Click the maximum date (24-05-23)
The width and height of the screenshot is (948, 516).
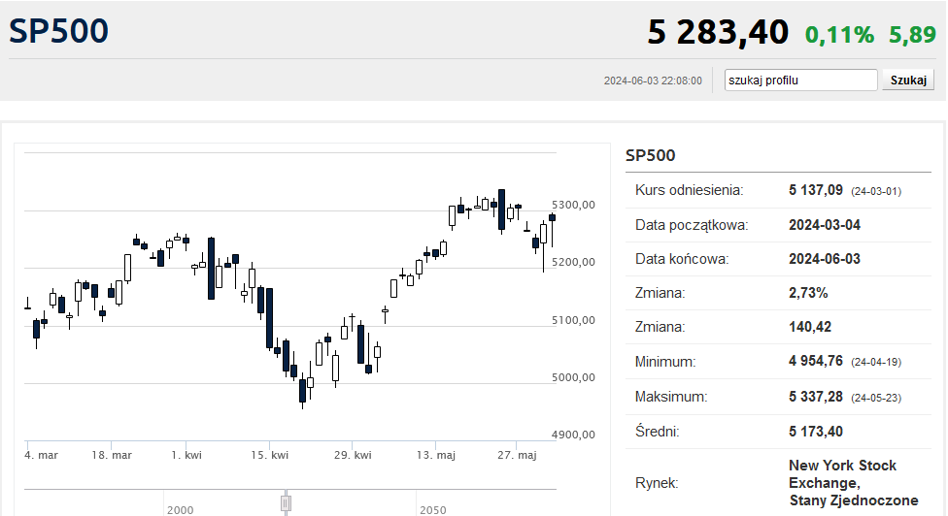[x=876, y=398]
